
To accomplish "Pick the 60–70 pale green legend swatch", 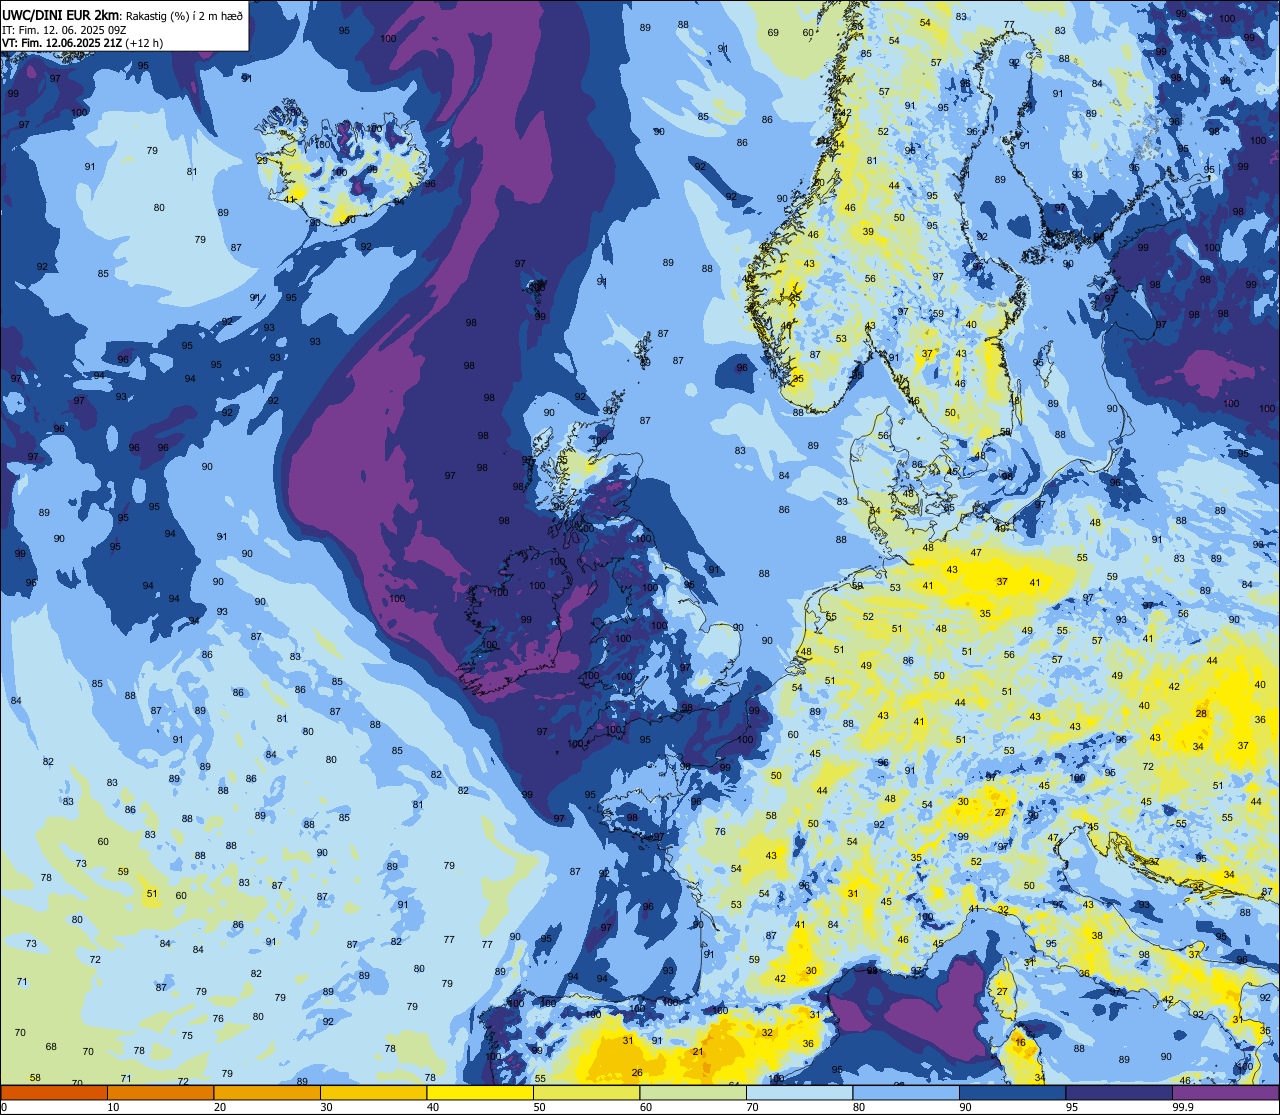I will (x=693, y=1093).
